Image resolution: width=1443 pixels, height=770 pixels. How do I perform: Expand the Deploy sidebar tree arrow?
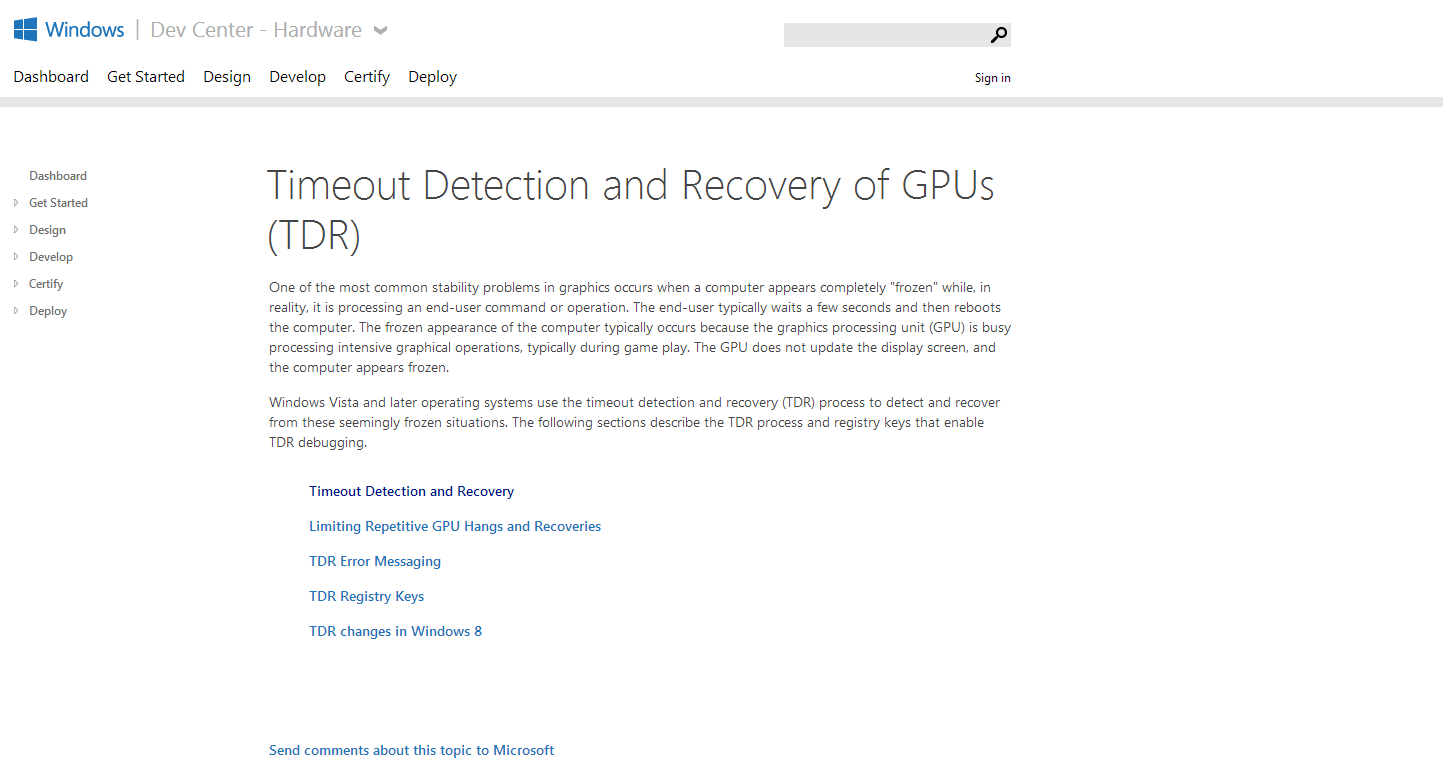coord(16,311)
